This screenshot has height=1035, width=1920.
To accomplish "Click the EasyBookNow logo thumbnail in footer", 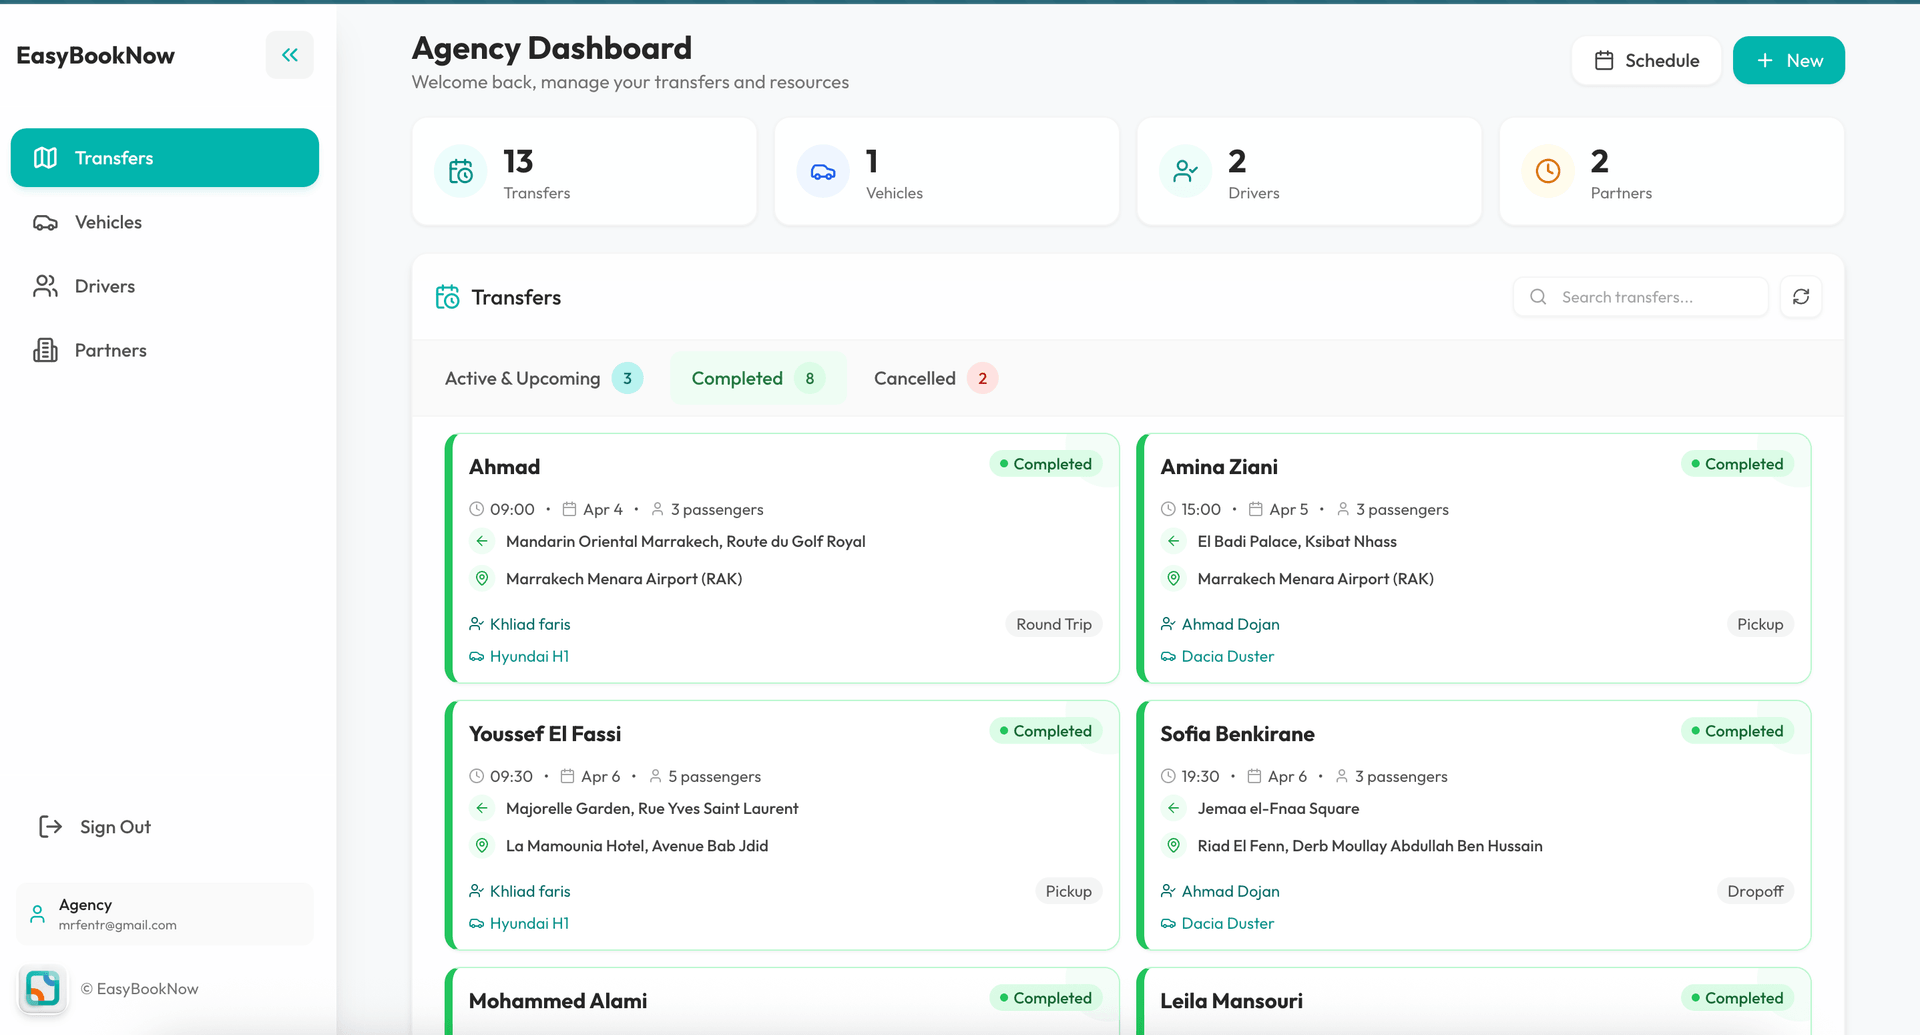I will coord(42,988).
